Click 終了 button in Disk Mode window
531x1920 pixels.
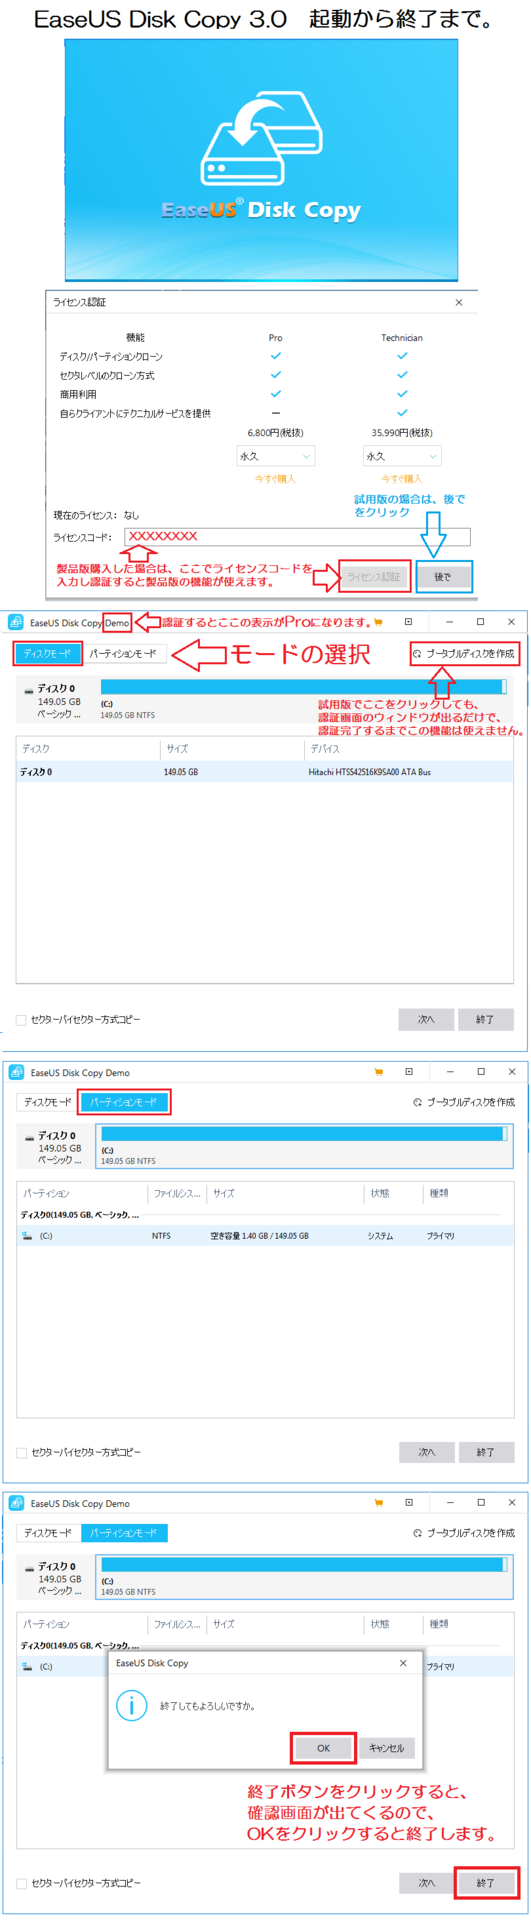pos(485,1019)
